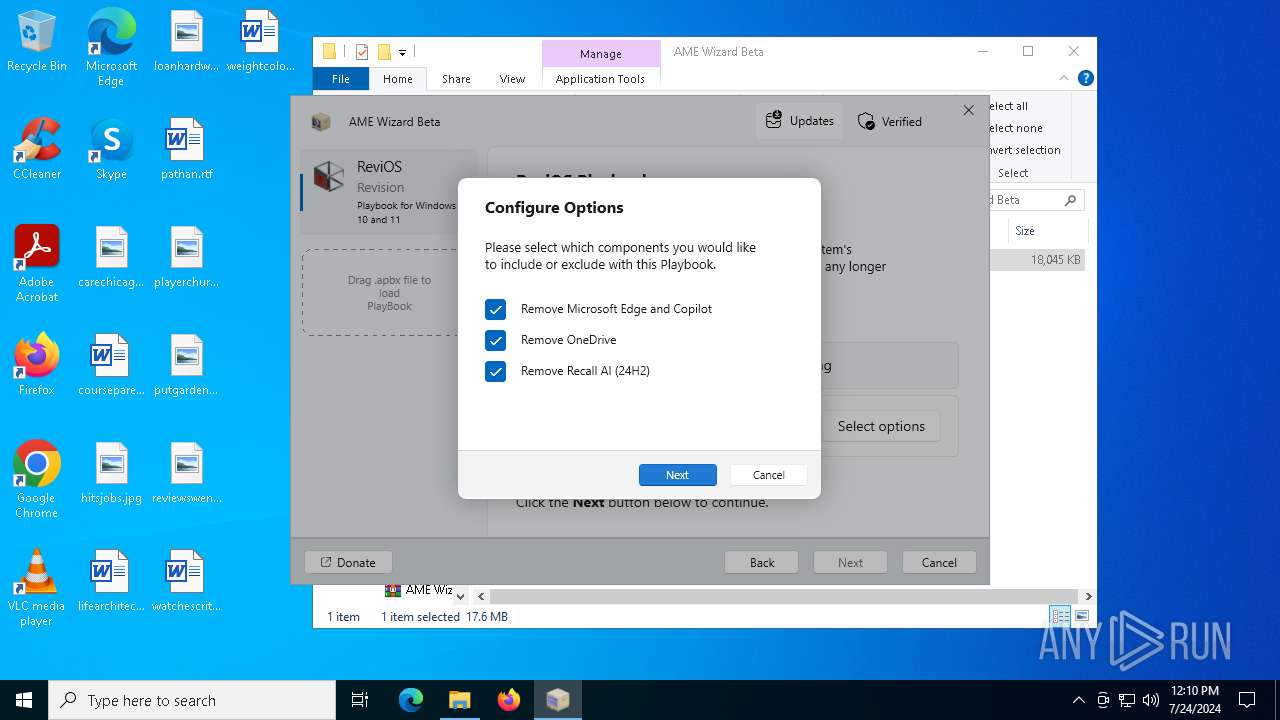Show hidden system tray icons
The height and width of the screenshot is (720, 1280).
click(1078, 700)
